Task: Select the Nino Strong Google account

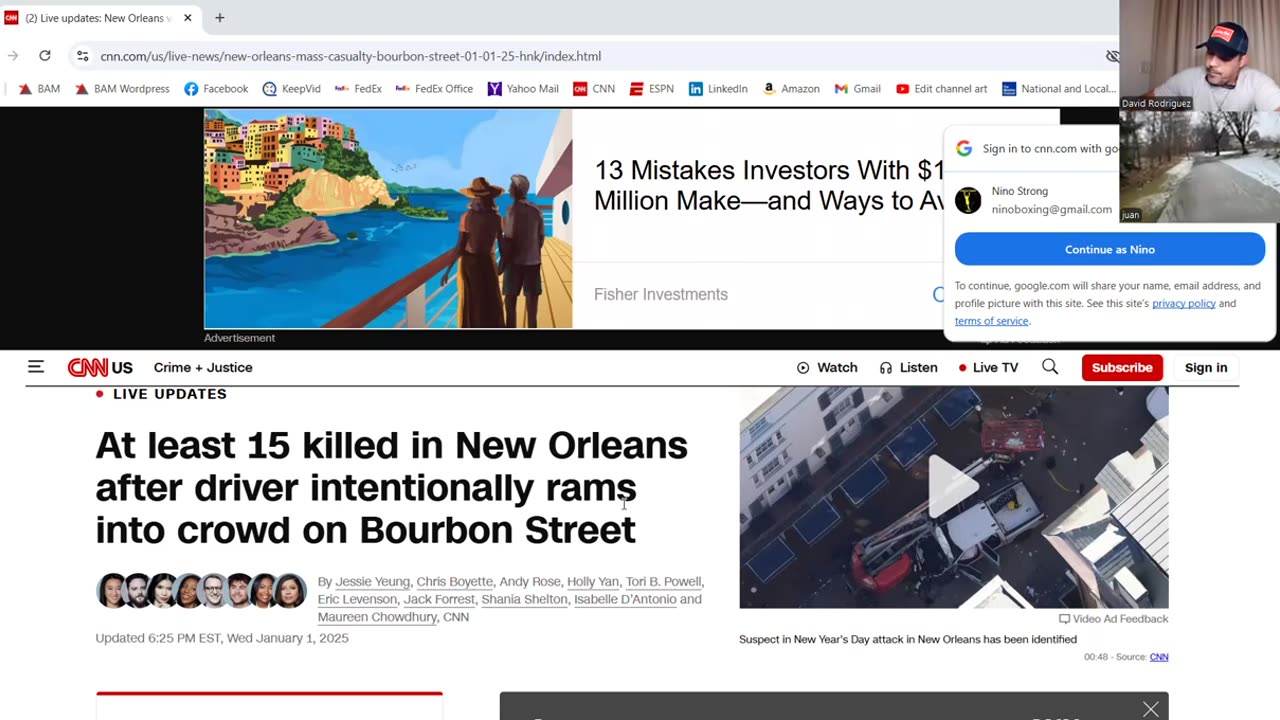Action: [x=1034, y=200]
